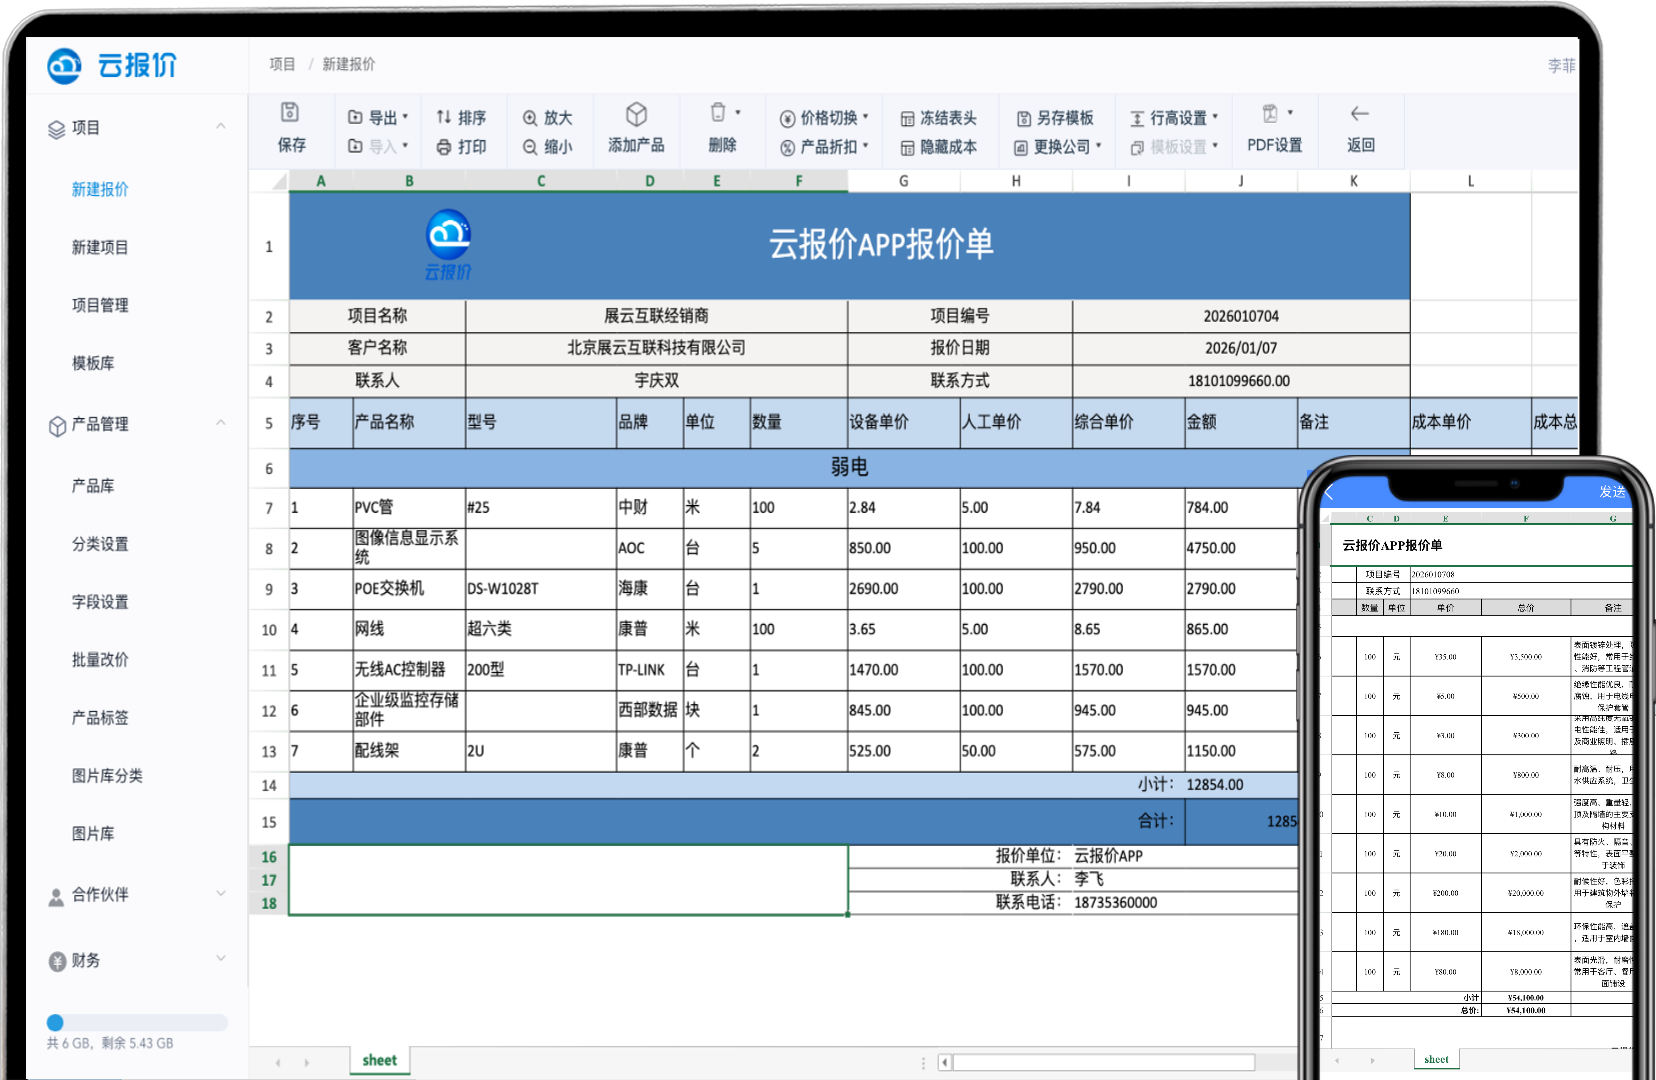Image resolution: width=1656 pixels, height=1080 pixels.
Task: Click the 添加产品 box icon
Action: 636,114
